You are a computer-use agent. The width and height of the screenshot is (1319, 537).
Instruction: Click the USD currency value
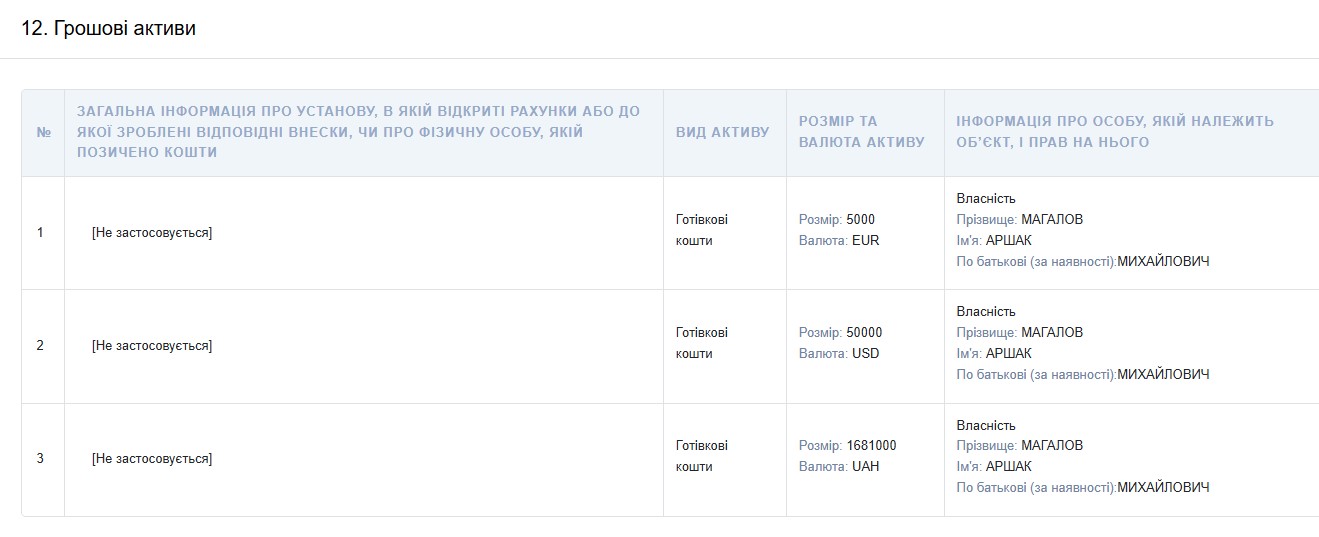pos(865,354)
